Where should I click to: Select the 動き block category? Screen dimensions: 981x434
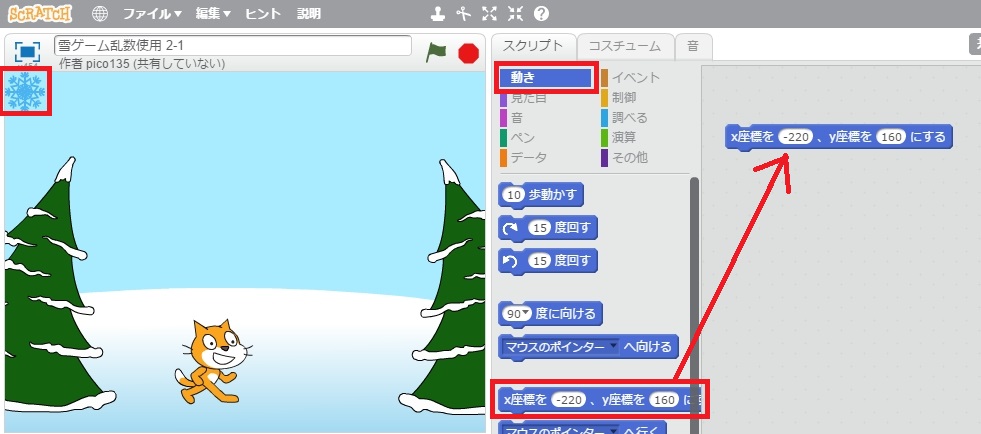546,78
